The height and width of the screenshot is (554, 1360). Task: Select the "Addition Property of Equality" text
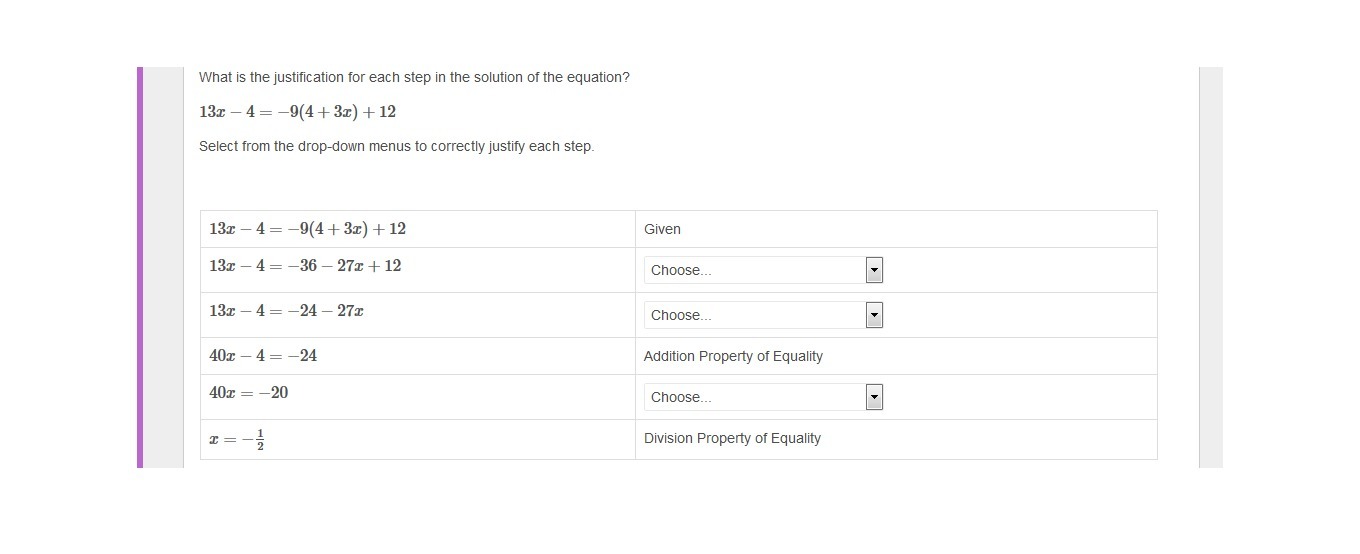(x=733, y=356)
